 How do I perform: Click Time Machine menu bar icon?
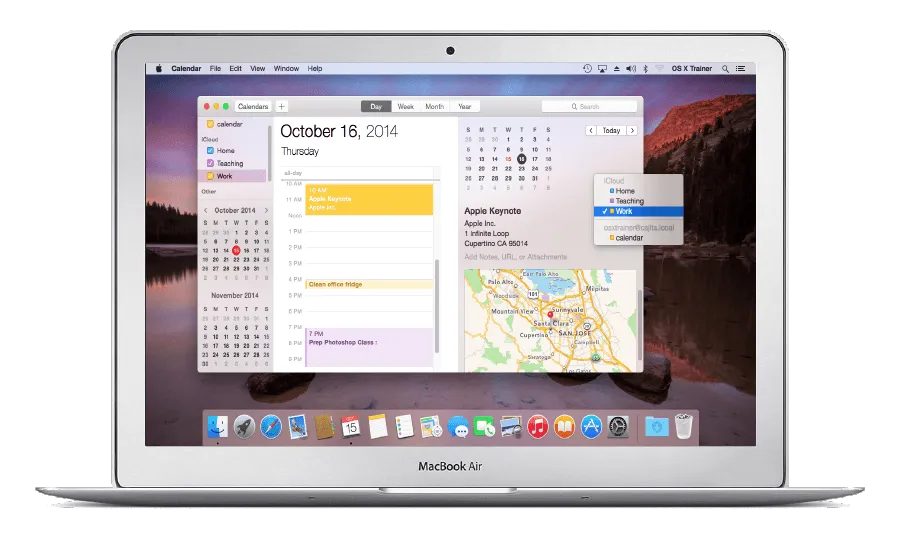point(588,68)
